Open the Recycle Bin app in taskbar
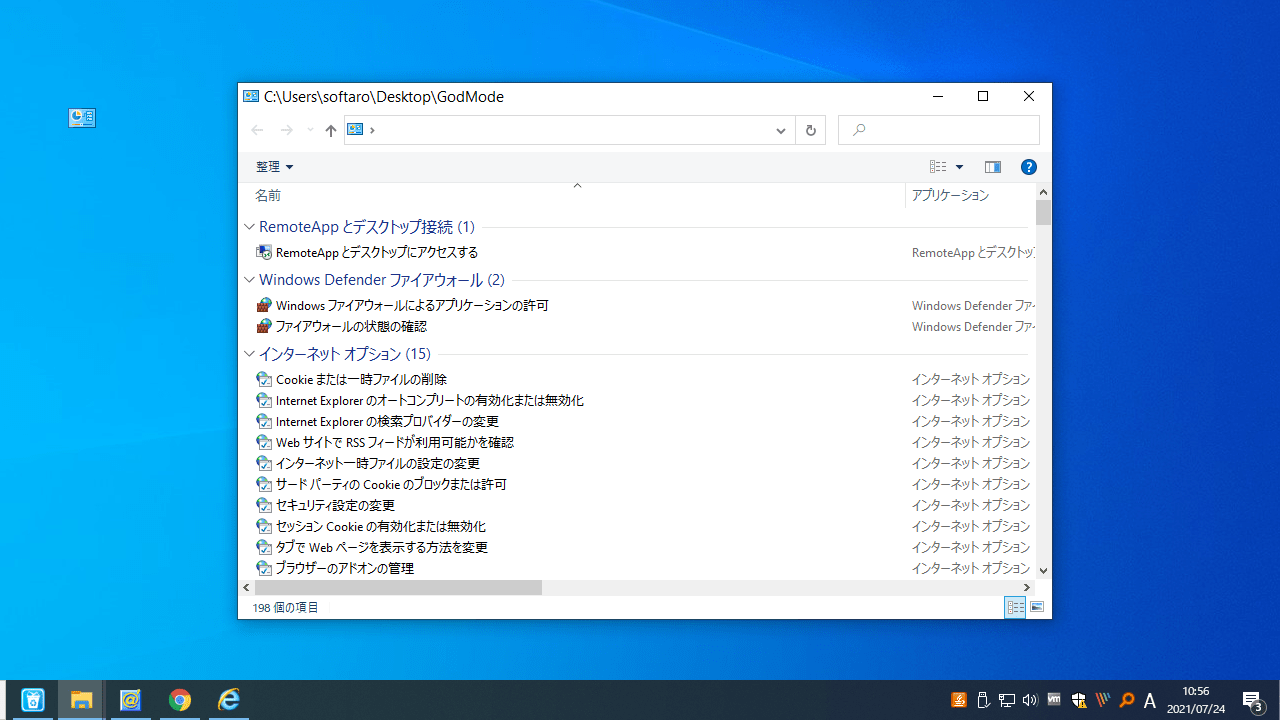 click(33, 700)
